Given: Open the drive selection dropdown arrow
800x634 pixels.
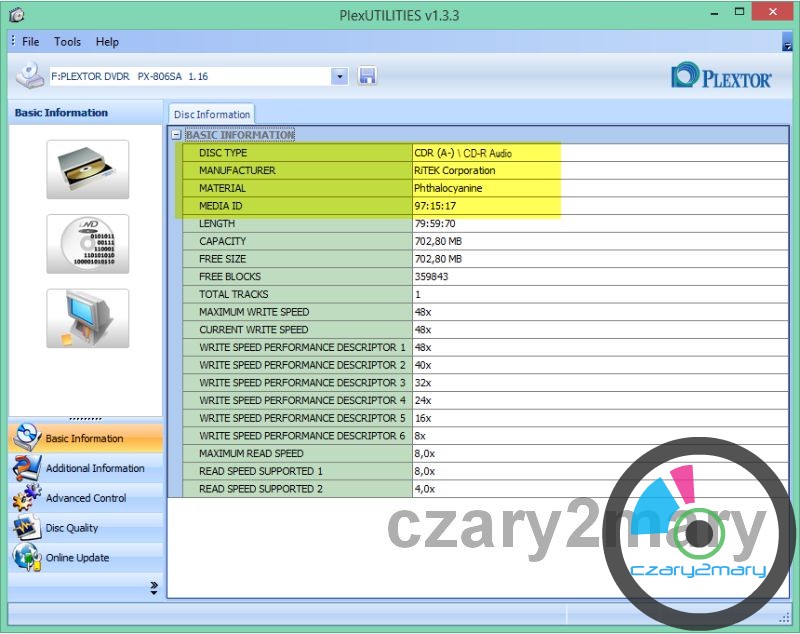Looking at the screenshot, I should [x=339, y=76].
